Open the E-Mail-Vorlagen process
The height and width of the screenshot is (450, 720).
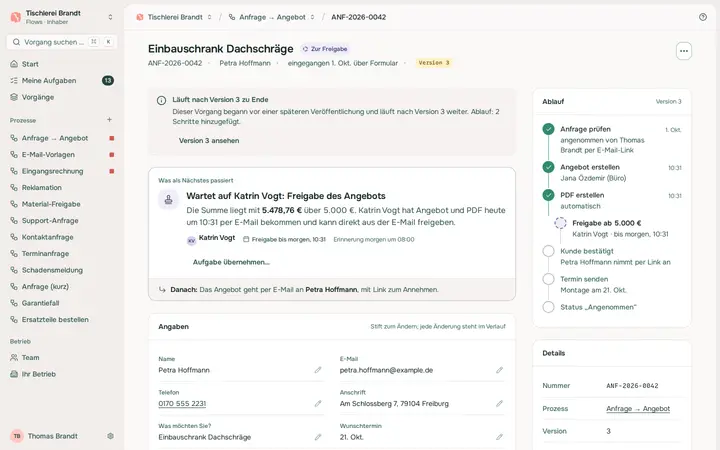point(62,155)
